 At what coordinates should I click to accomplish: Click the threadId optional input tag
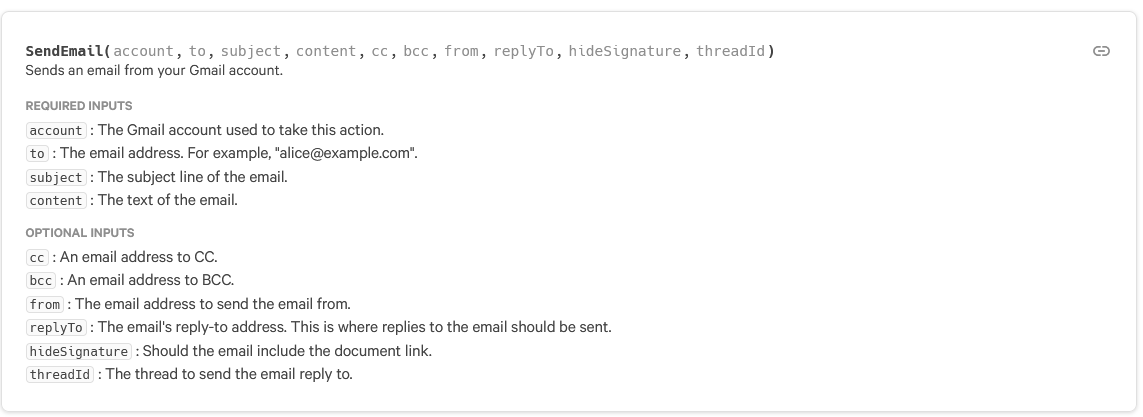click(x=60, y=375)
